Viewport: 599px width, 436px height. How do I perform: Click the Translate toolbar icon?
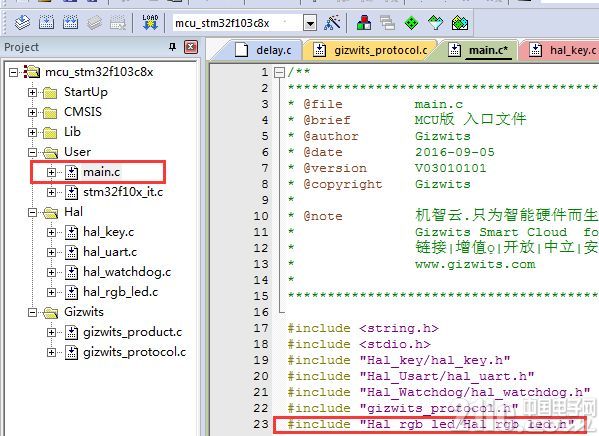[23, 23]
